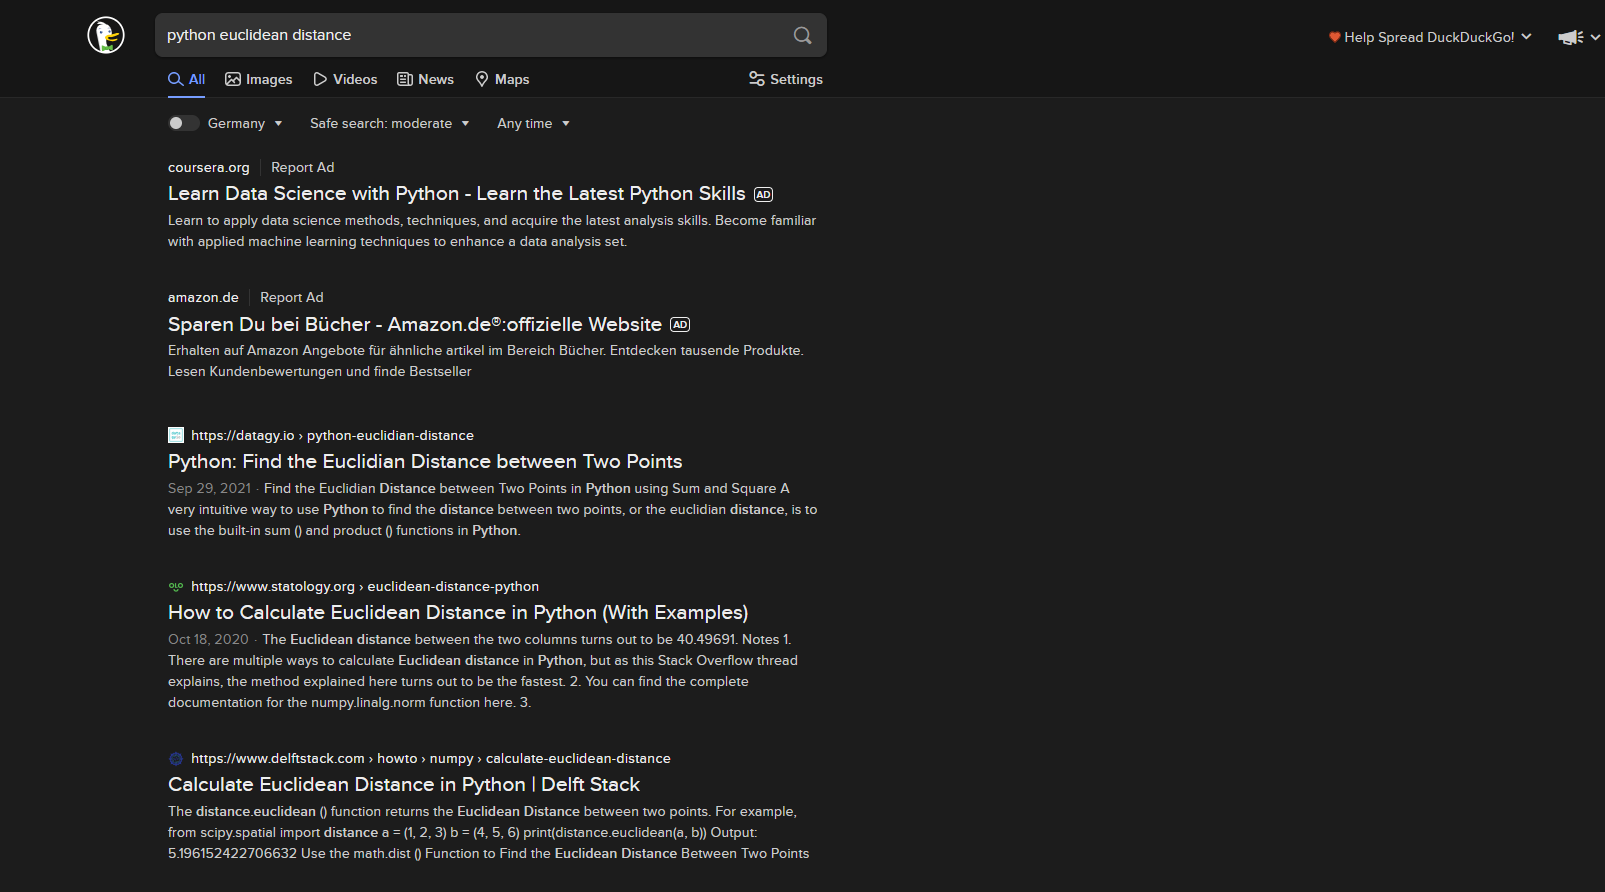Open the Maps tab
1605x892 pixels.
point(502,79)
